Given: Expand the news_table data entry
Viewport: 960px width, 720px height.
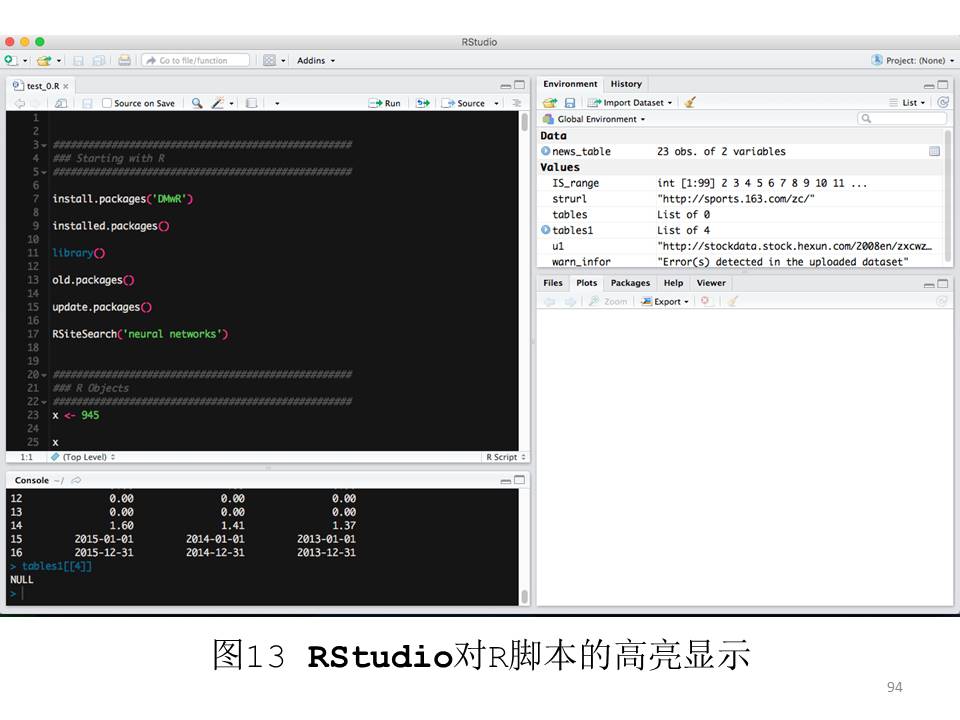Looking at the screenshot, I should (546, 151).
